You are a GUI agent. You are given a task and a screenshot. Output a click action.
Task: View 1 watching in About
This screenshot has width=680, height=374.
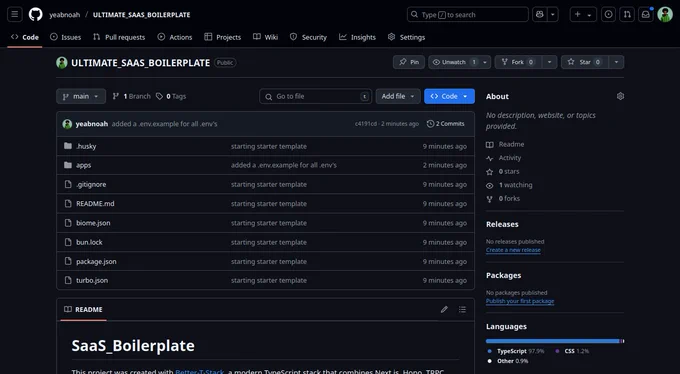509,185
